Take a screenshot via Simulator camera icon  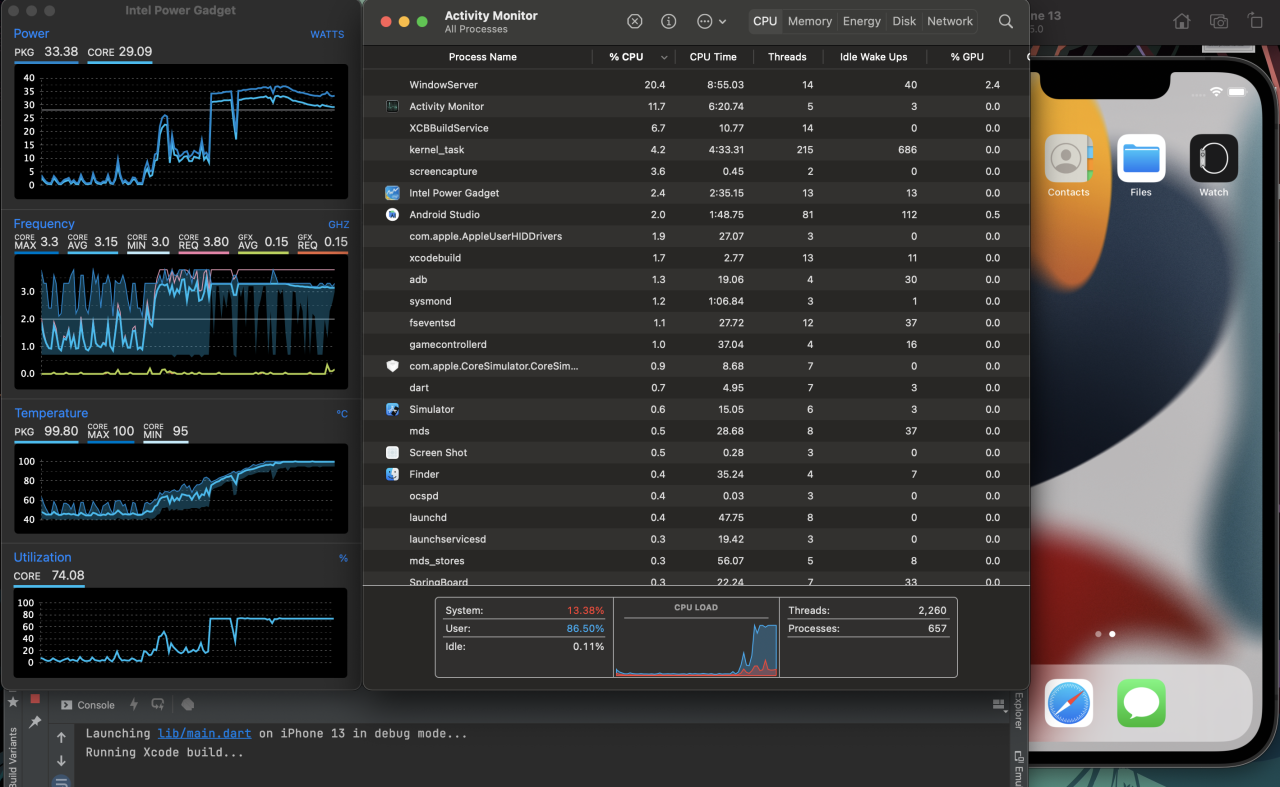(x=1219, y=21)
